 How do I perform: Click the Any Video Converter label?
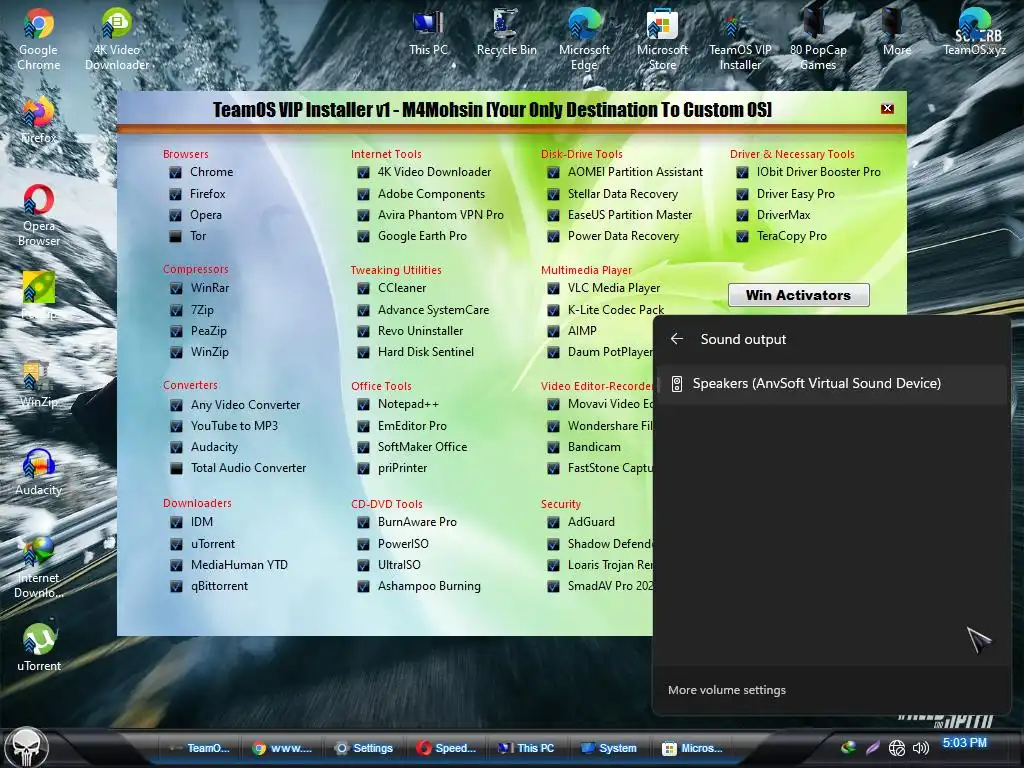click(x=246, y=405)
